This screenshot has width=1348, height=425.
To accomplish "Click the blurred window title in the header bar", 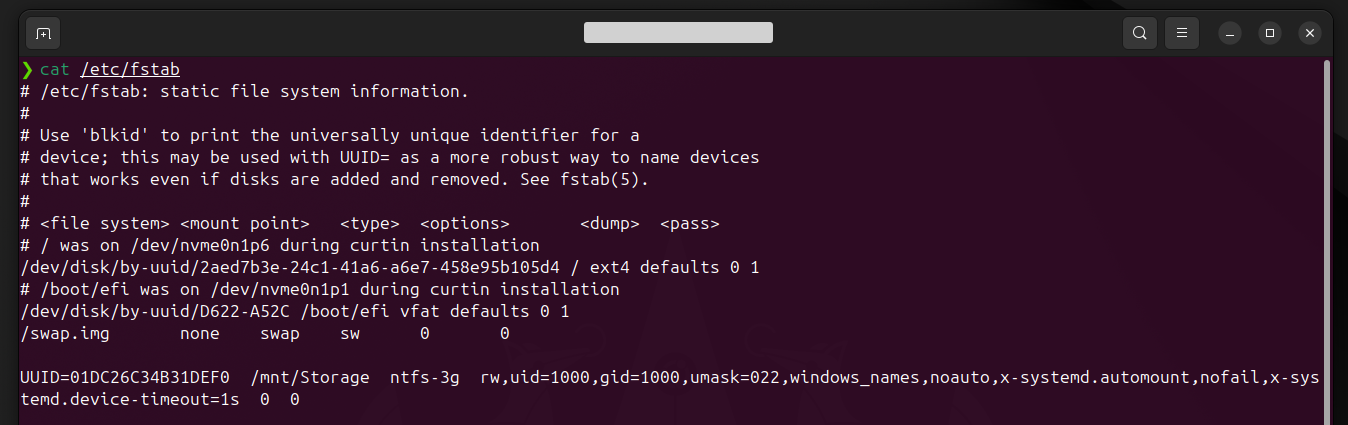I will point(678,33).
